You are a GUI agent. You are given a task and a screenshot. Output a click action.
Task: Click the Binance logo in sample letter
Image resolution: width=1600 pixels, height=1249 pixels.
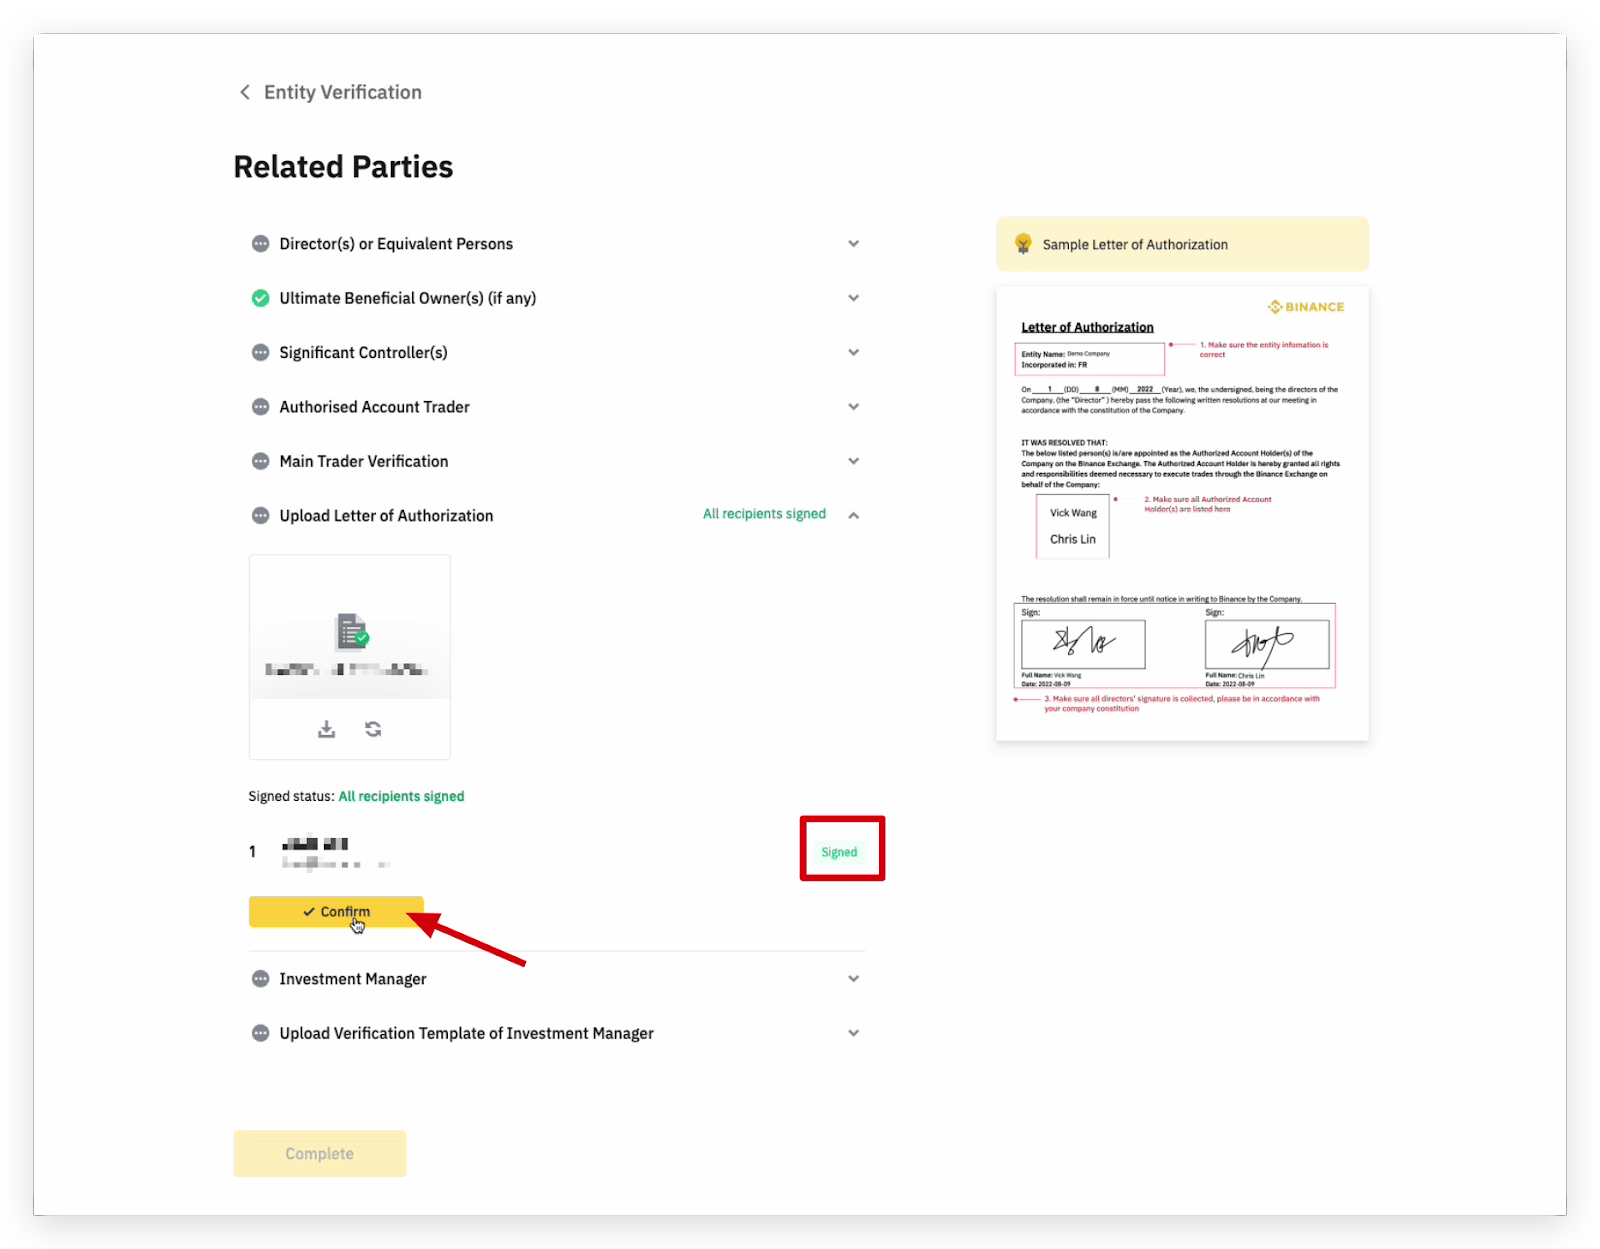[1306, 307]
